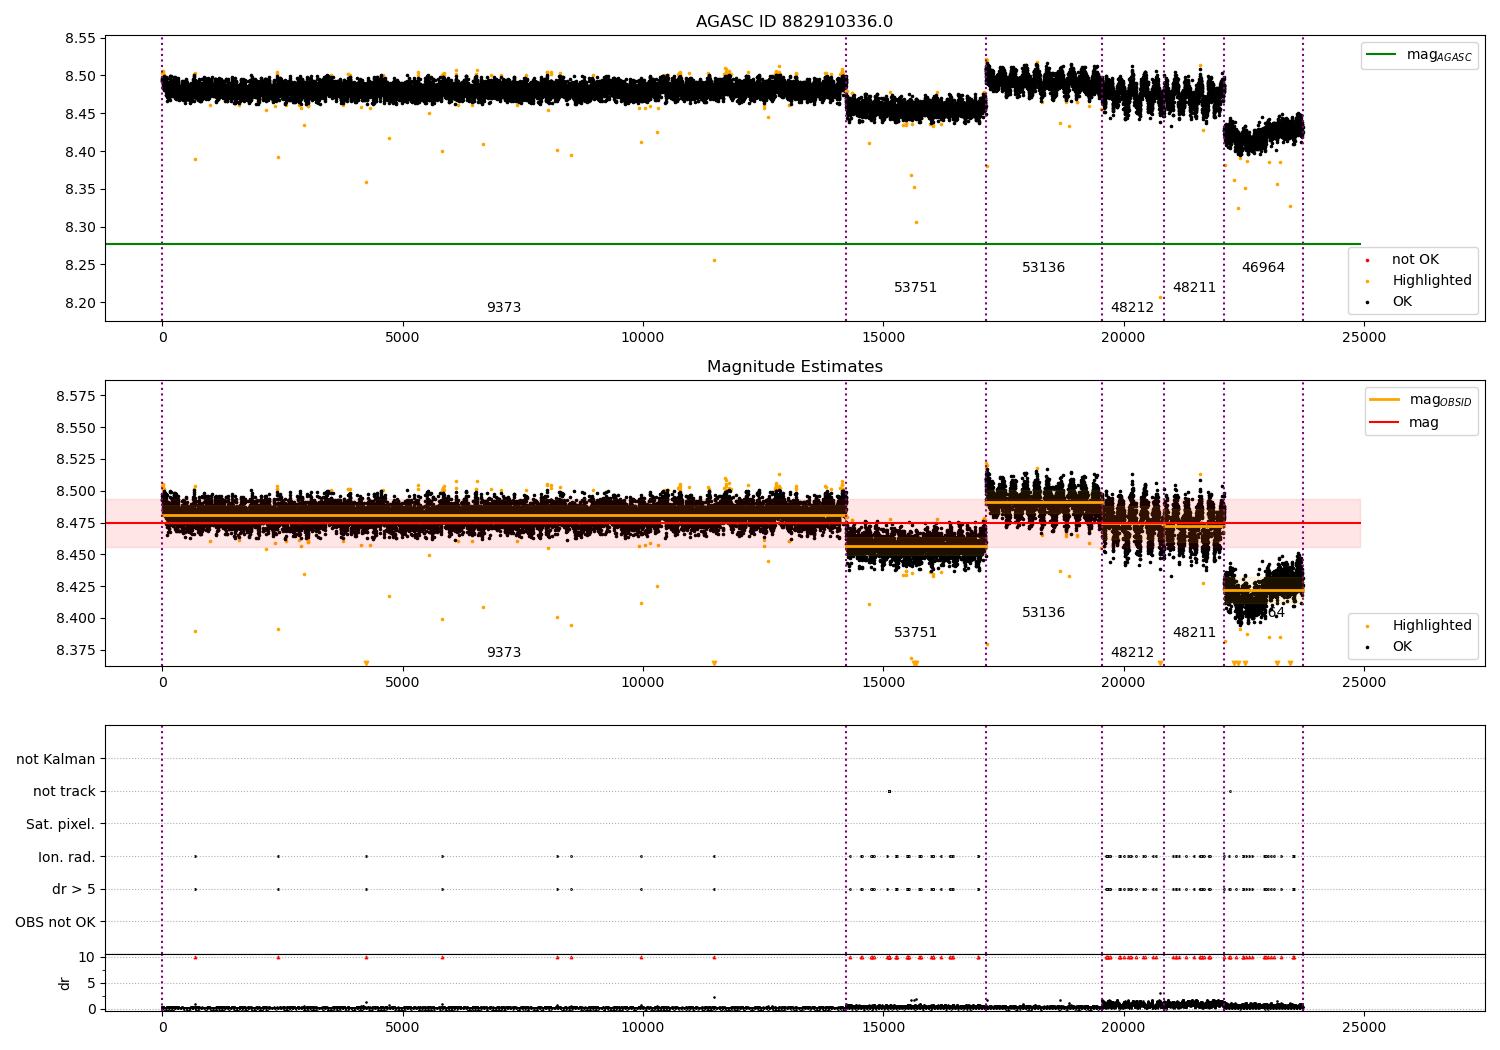Click the '8.475' y-axis tick label
The width and height of the screenshot is (1500, 1050).
click(x=76, y=523)
